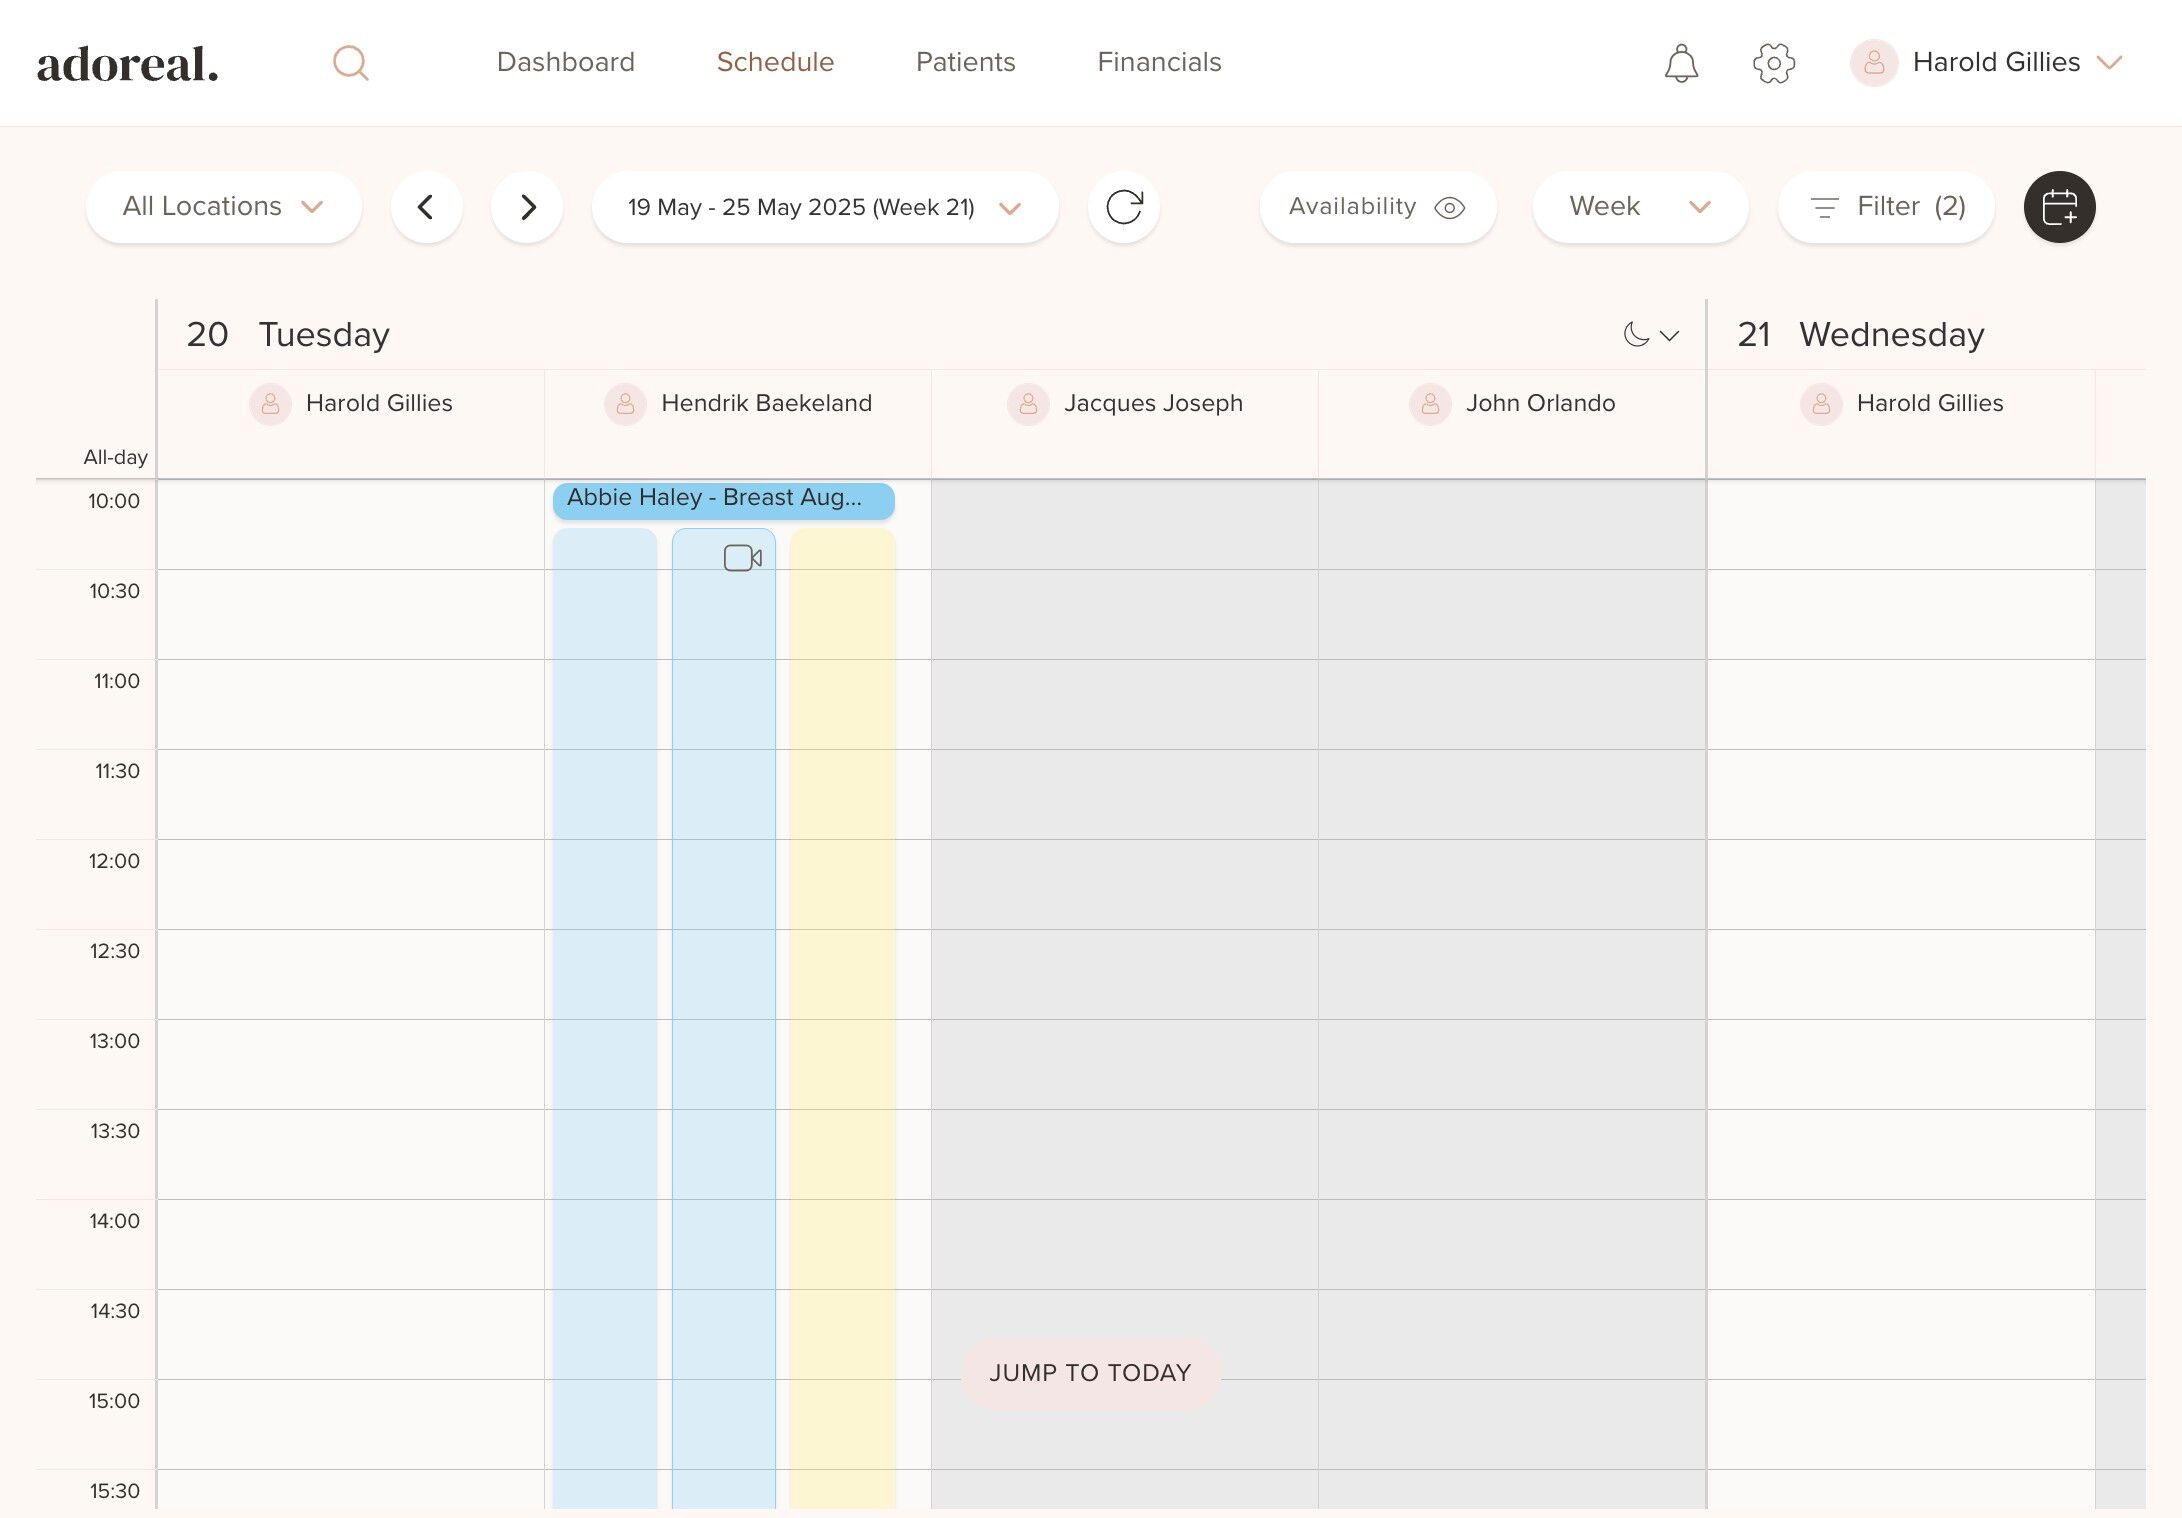
Task: Open Abbie Haley Breast Aug appointment
Action: click(x=723, y=498)
